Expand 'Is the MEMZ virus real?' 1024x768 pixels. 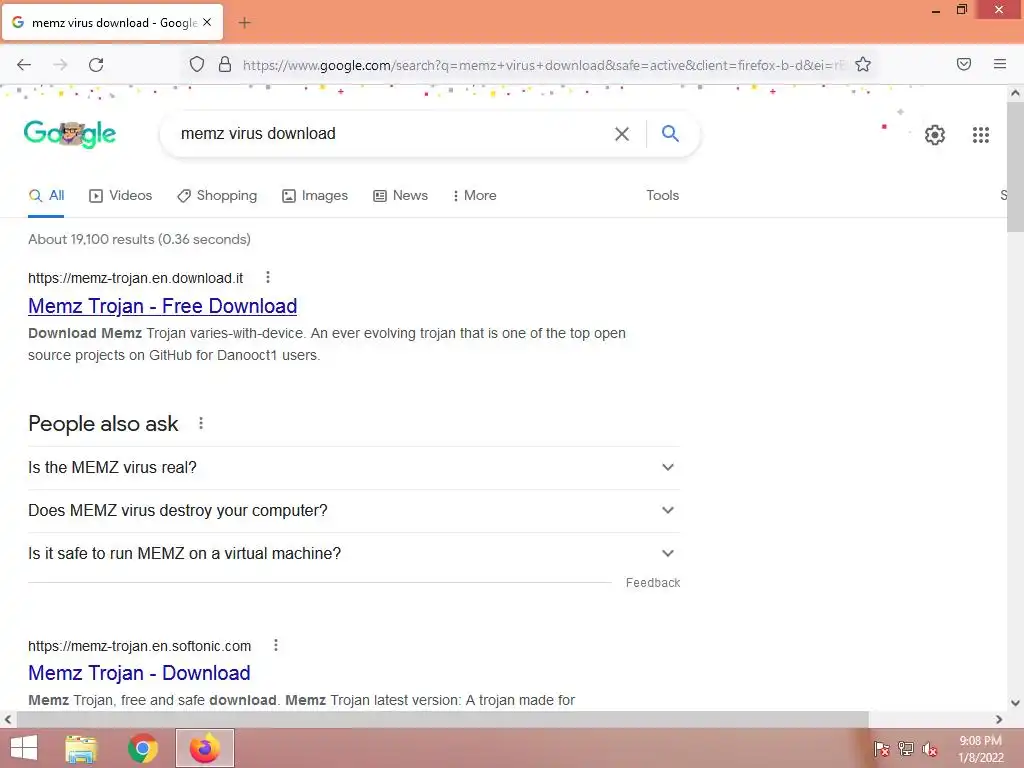point(354,468)
